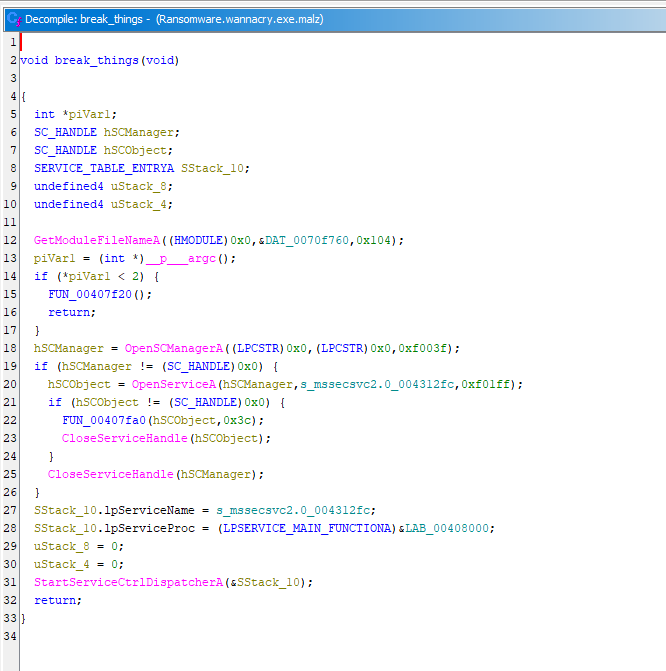Click uStack_4 assignment on line 30
Image resolution: width=666 pixels, height=671 pixels.
point(62,564)
